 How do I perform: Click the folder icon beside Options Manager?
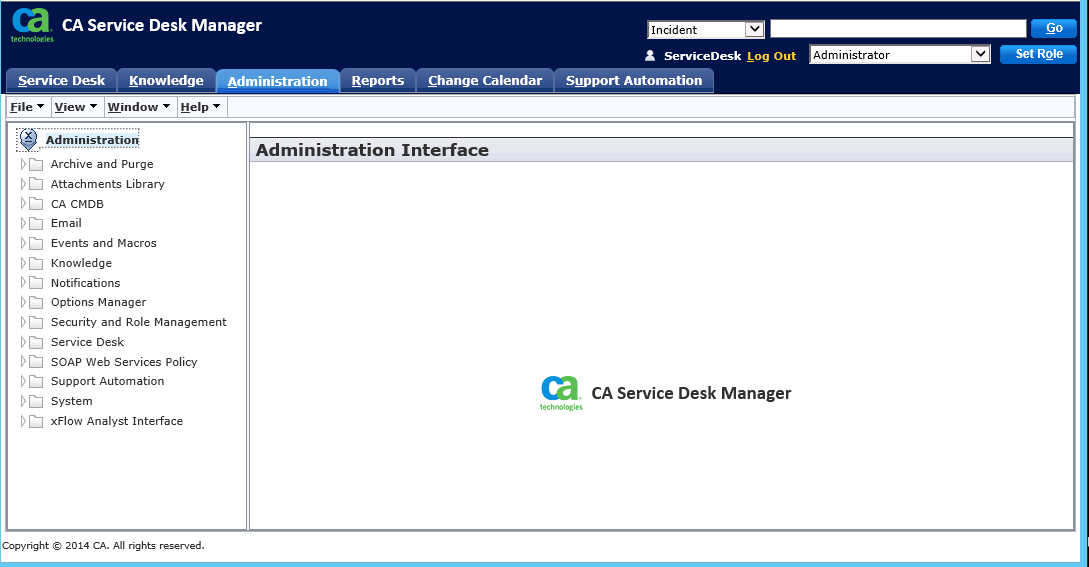click(x=36, y=302)
